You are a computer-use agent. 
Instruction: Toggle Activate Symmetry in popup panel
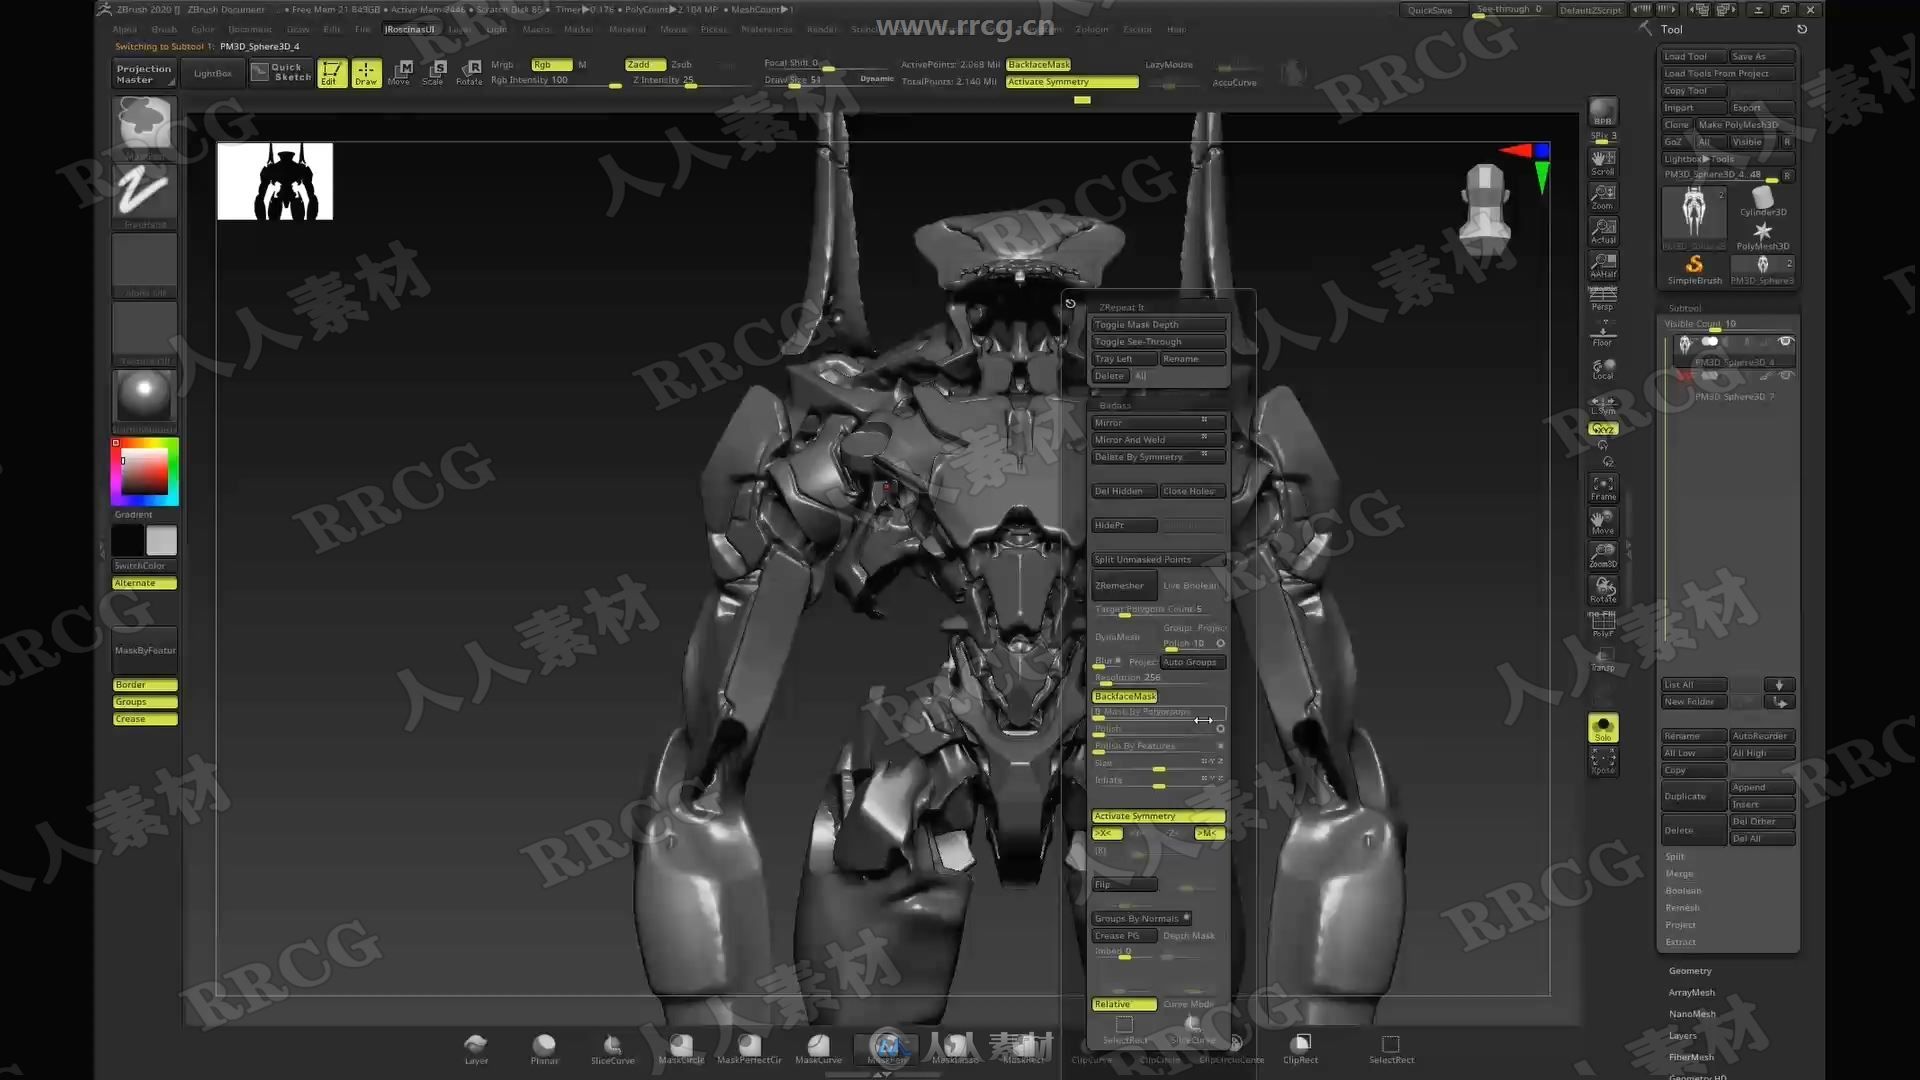click(x=1158, y=816)
